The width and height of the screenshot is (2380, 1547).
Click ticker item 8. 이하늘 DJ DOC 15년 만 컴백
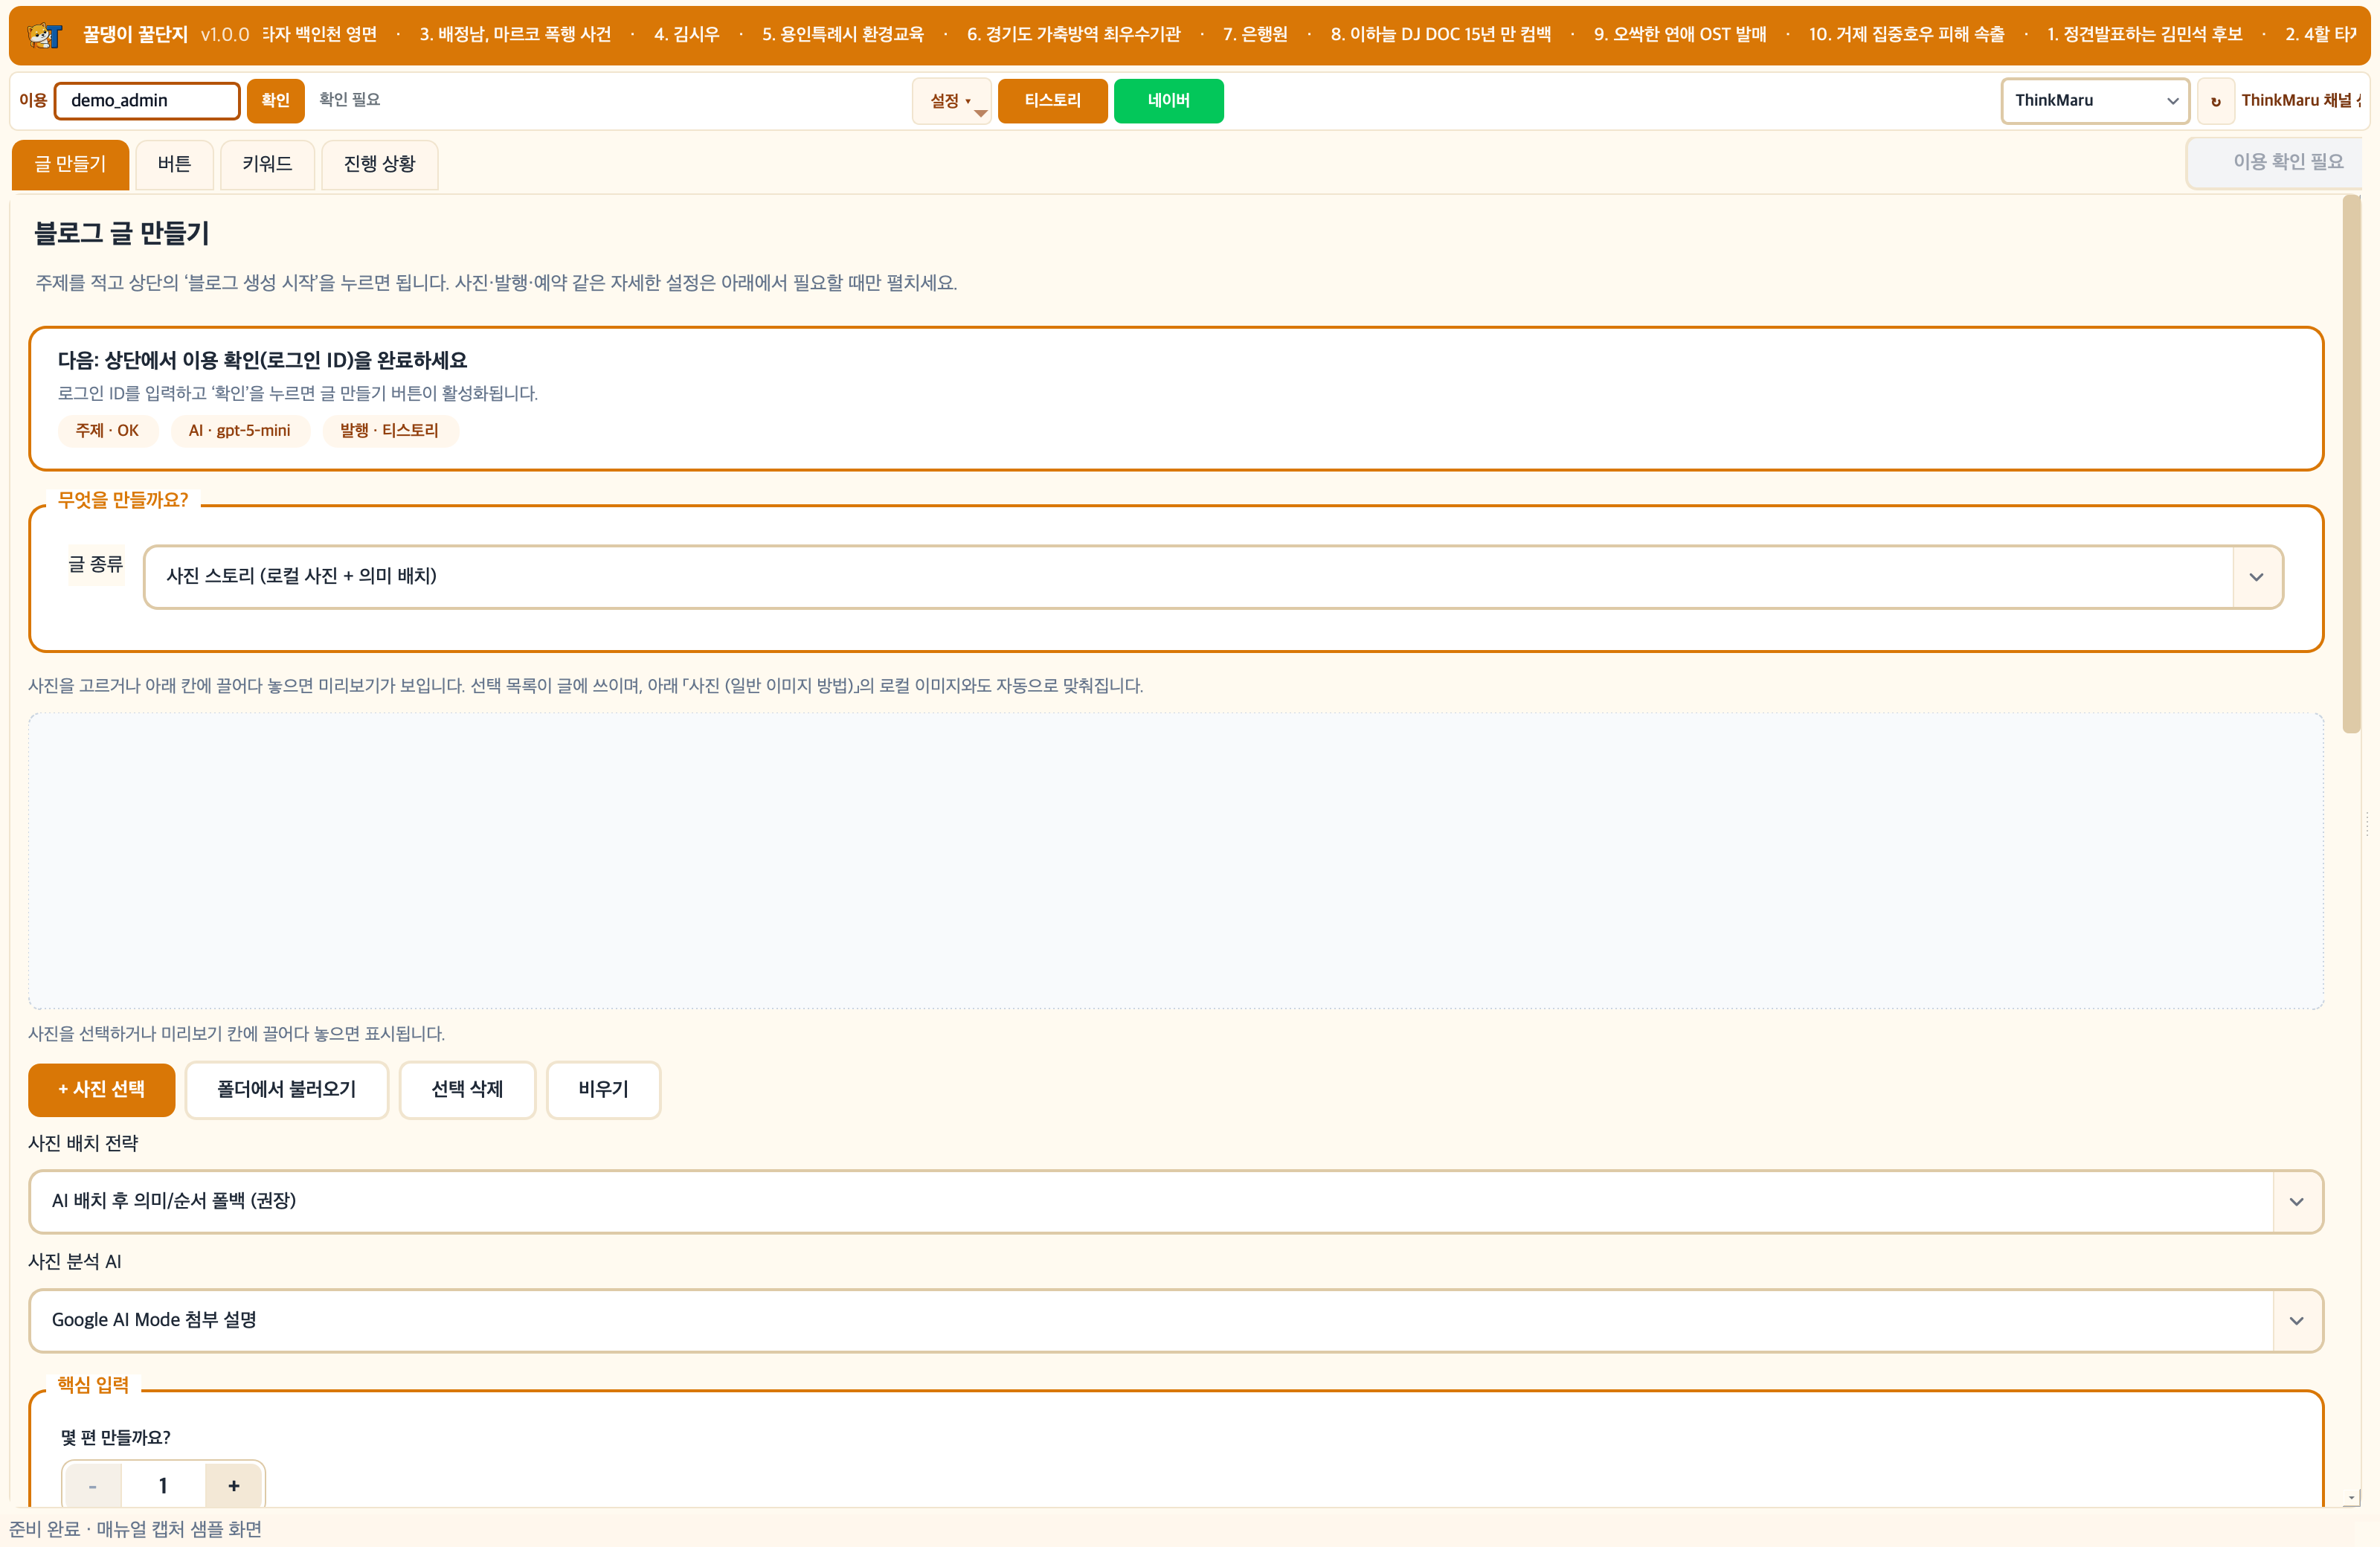pos(1441,35)
